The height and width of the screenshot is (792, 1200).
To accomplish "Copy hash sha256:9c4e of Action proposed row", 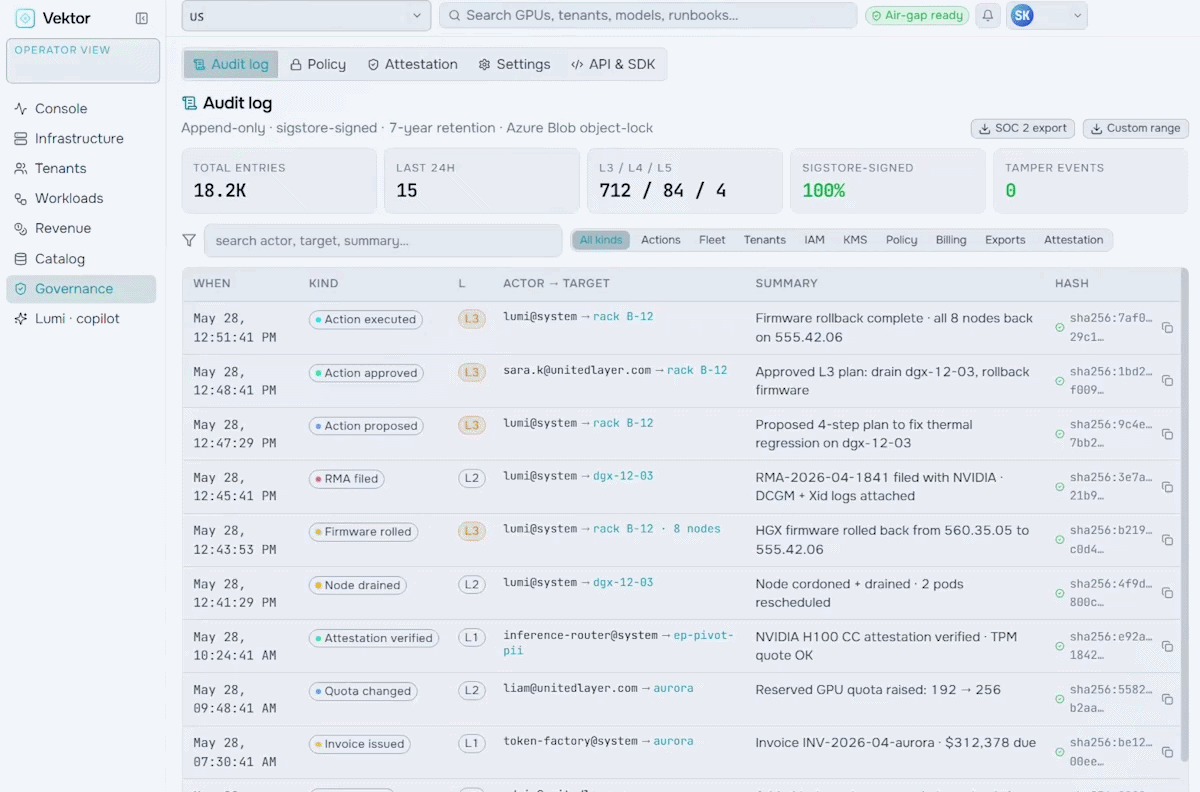I will 1167,434.
